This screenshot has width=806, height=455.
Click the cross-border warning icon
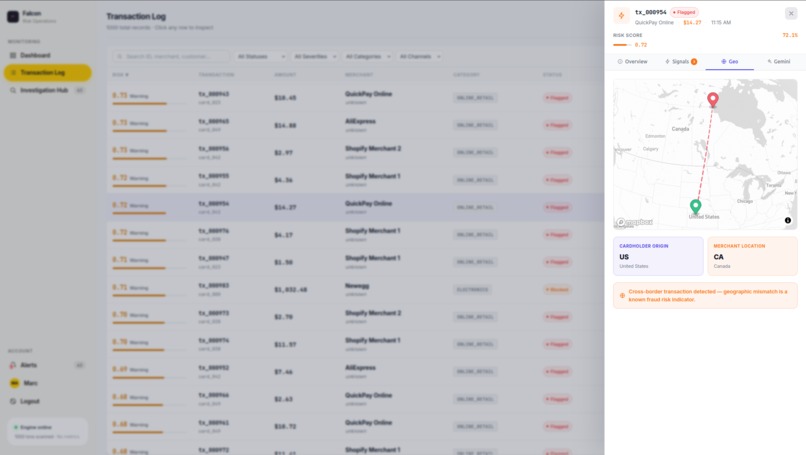click(x=622, y=296)
